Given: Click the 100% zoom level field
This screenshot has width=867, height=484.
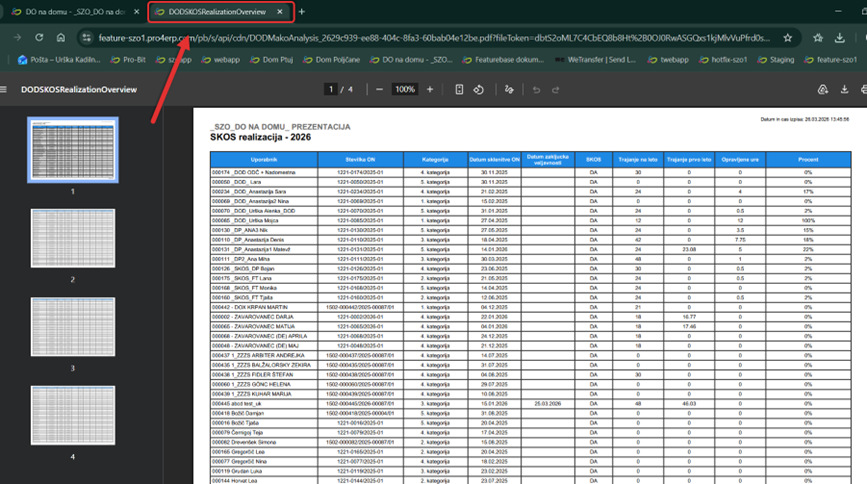Looking at the screenshot, I should (x=405, y=89).
